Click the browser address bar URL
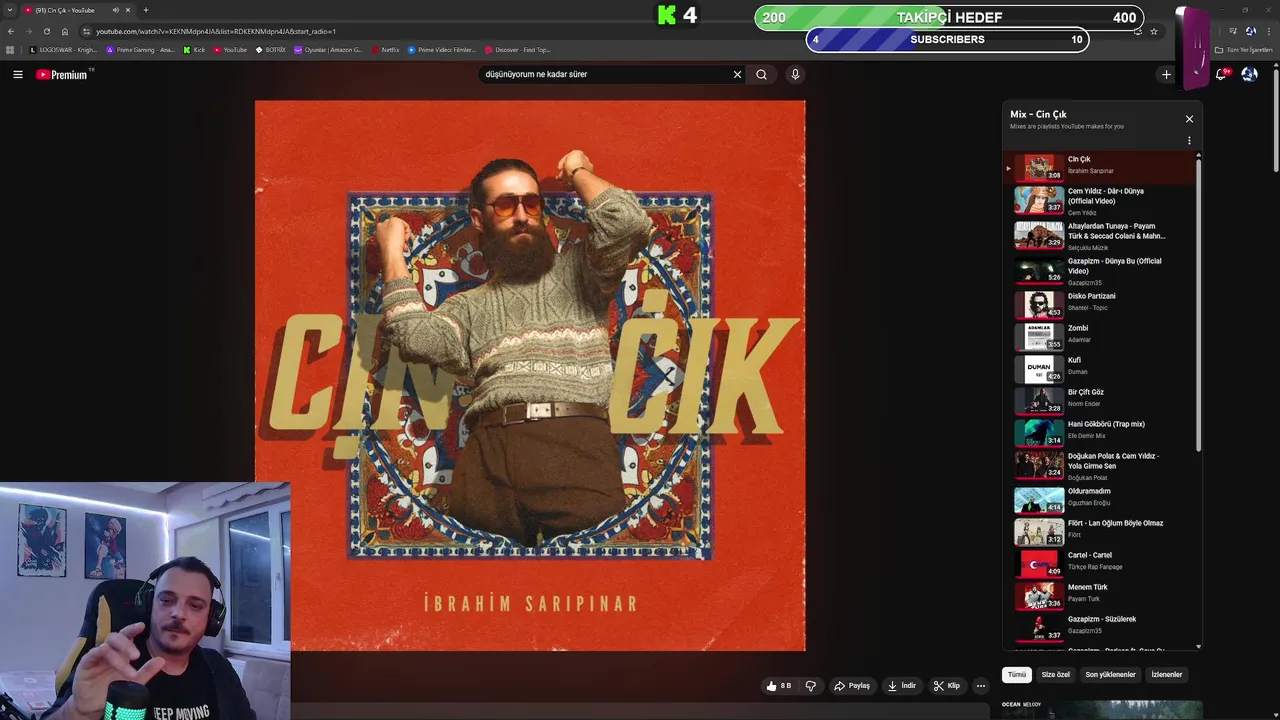 (x=216, y=31)
